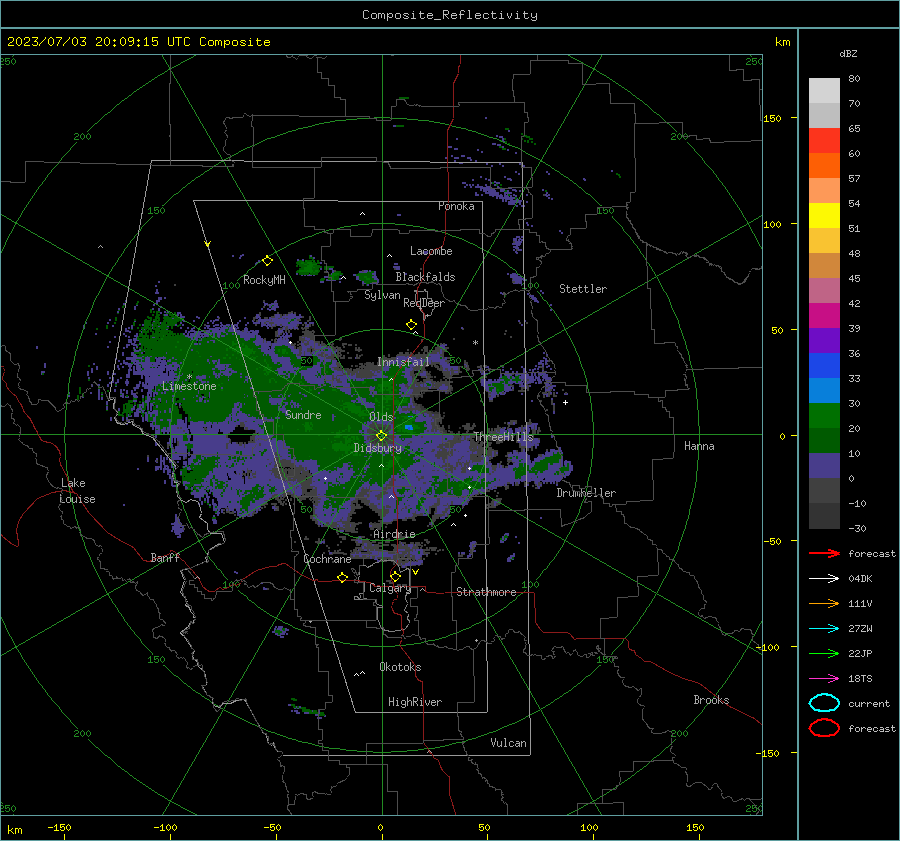Click the Okotoks label
The image size is (900, 841).
pos(400,667)
